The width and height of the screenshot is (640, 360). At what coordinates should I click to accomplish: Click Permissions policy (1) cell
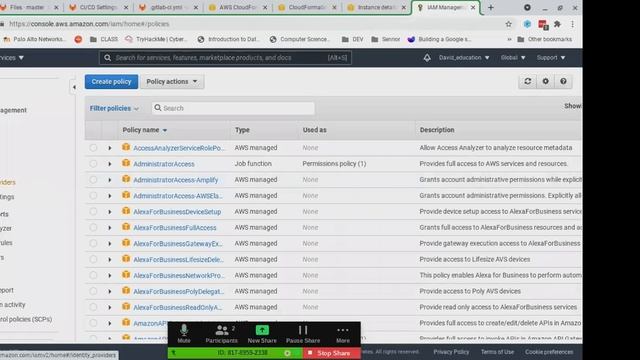click(334, 164)
